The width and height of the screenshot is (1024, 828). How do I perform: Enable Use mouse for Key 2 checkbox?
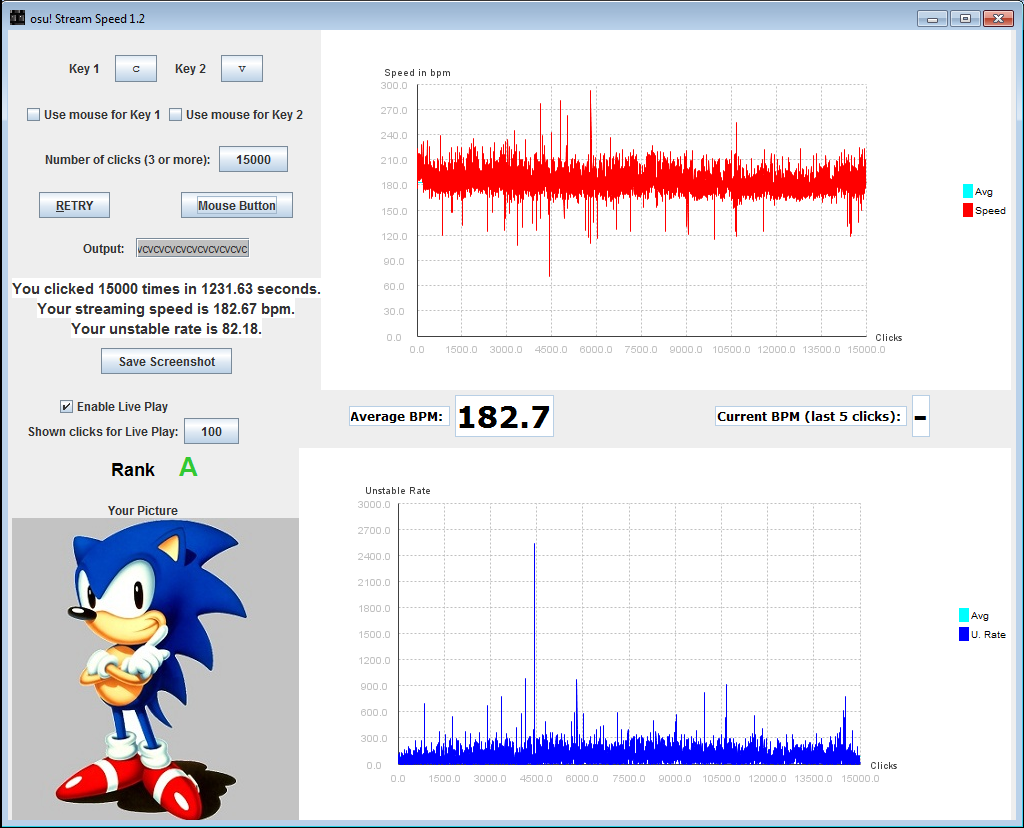click(175, 115)
